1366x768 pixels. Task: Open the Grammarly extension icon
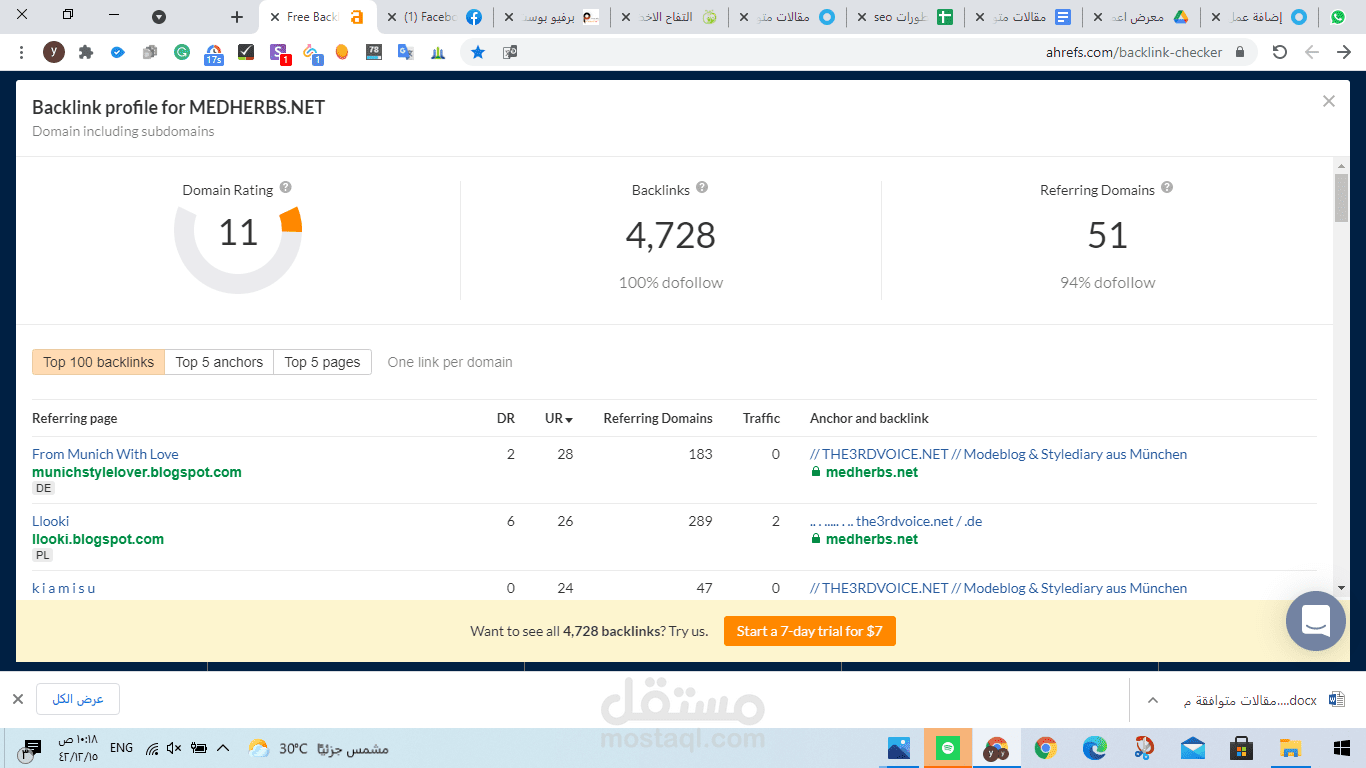(x=182, y=51)
